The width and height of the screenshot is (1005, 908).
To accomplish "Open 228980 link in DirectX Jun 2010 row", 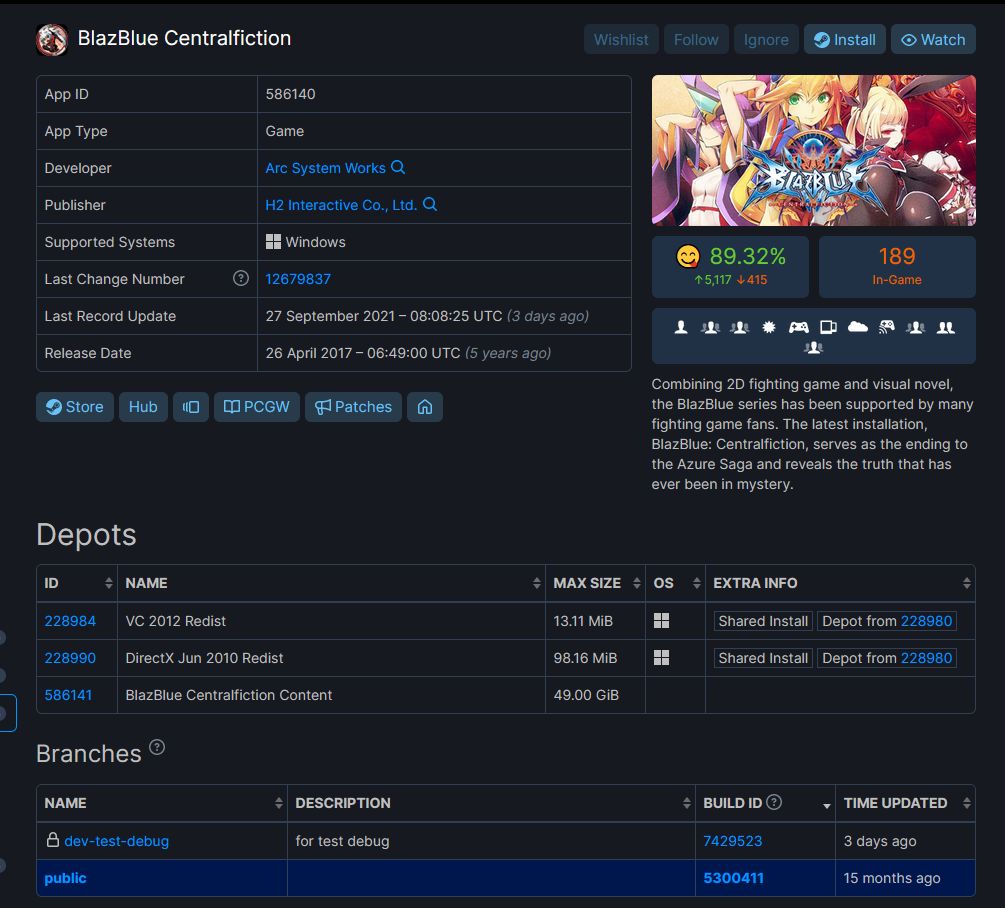I will point(926,658).
